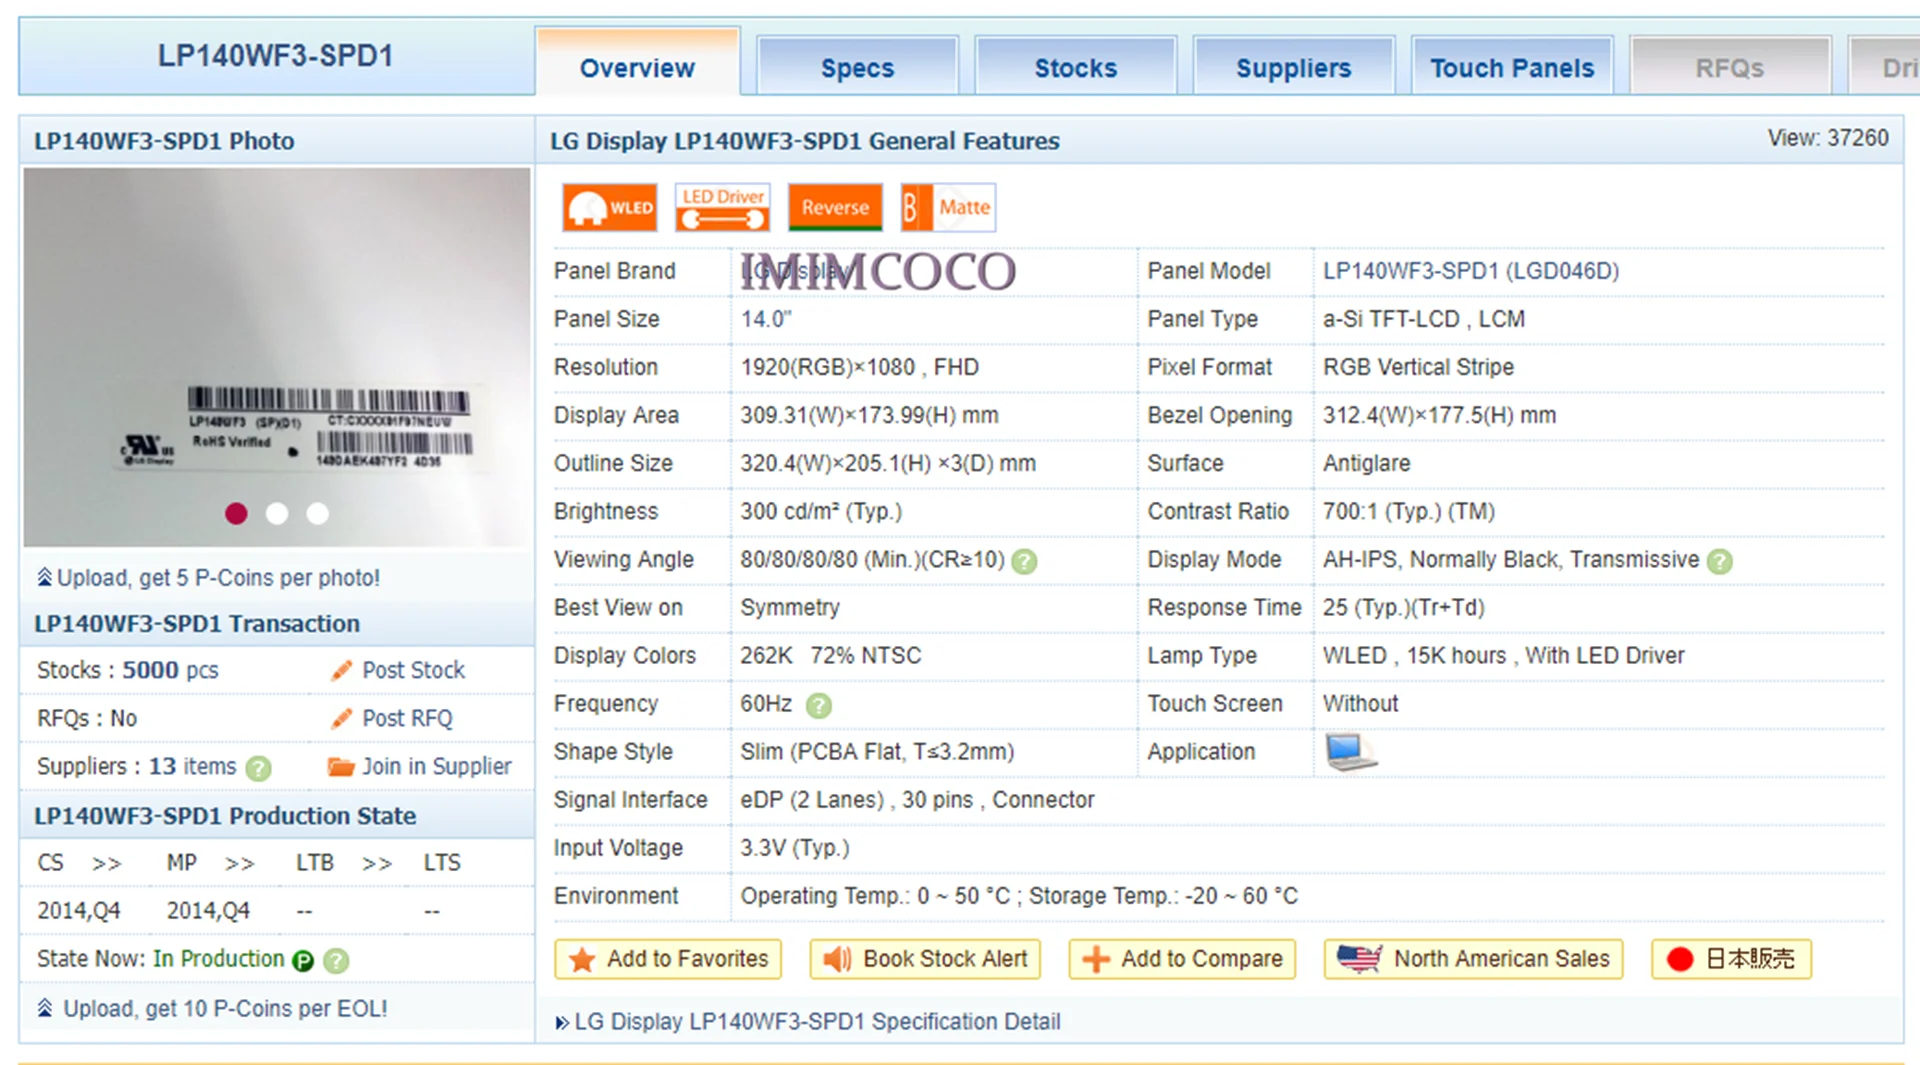Click the View: 37260 counter
Screen dimensions: 1920x1065
(x=1828, y=138)
